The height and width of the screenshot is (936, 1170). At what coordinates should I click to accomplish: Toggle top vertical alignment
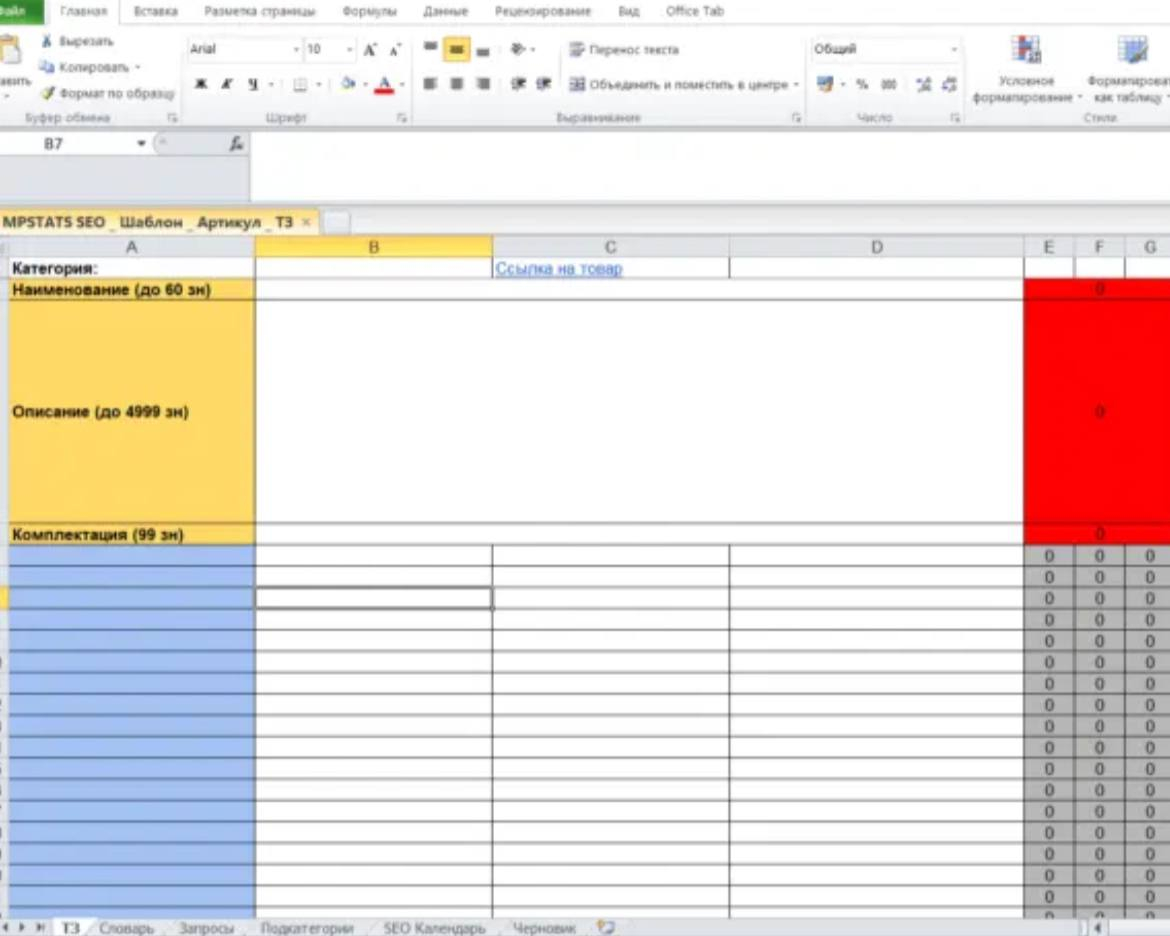[x=431, y=49]
